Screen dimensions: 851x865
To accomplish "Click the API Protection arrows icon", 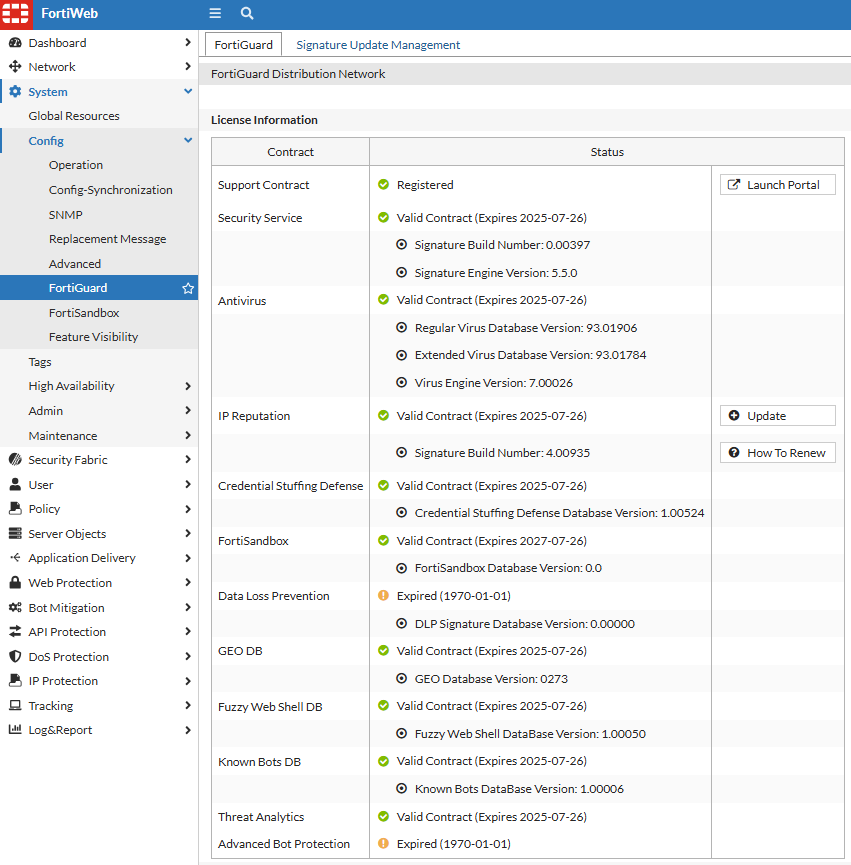I will click(x=15, y=632).
